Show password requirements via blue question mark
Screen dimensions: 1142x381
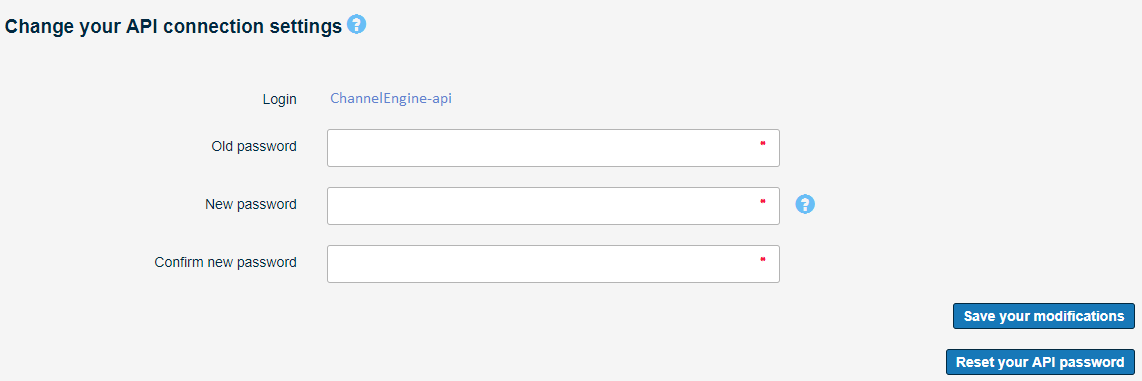click(805, 204)
